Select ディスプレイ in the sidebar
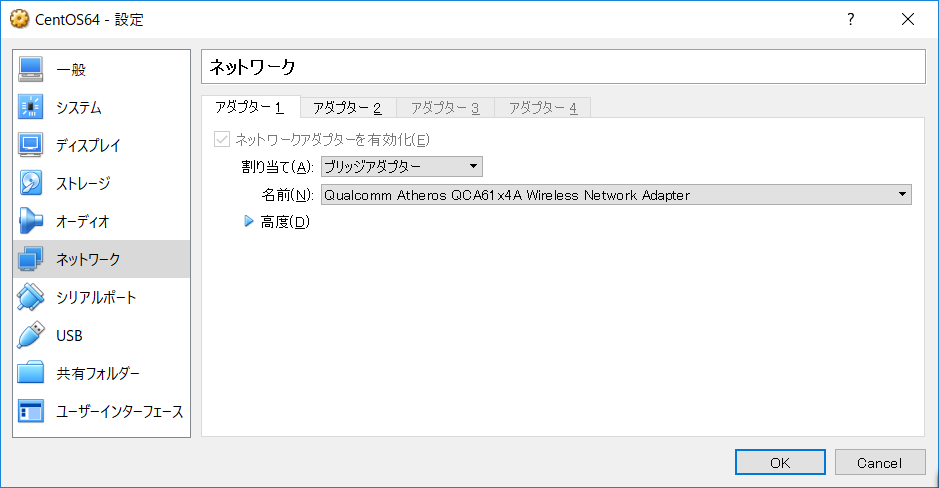This screenshot has height=488, width=939. click(101, 145)
